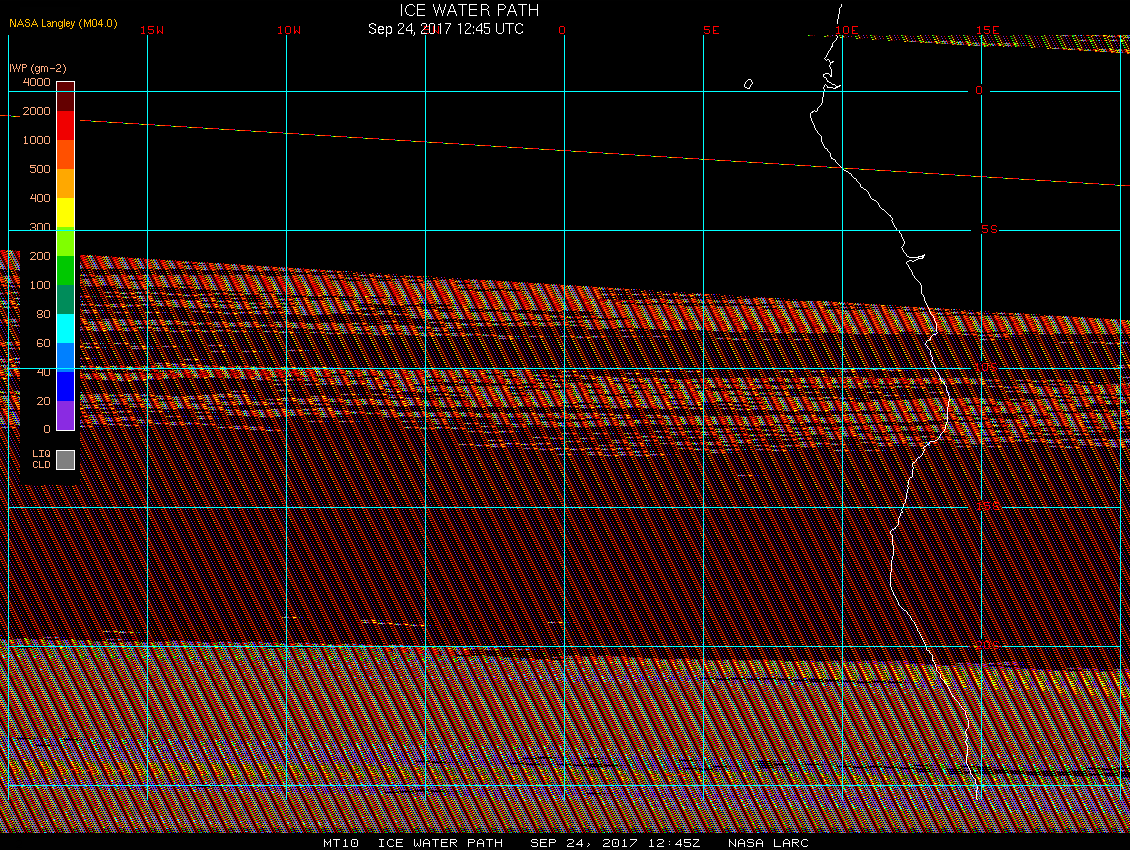Select the bright red 1000-2000 legend color
1130x850 pixels.
point(65,125)
